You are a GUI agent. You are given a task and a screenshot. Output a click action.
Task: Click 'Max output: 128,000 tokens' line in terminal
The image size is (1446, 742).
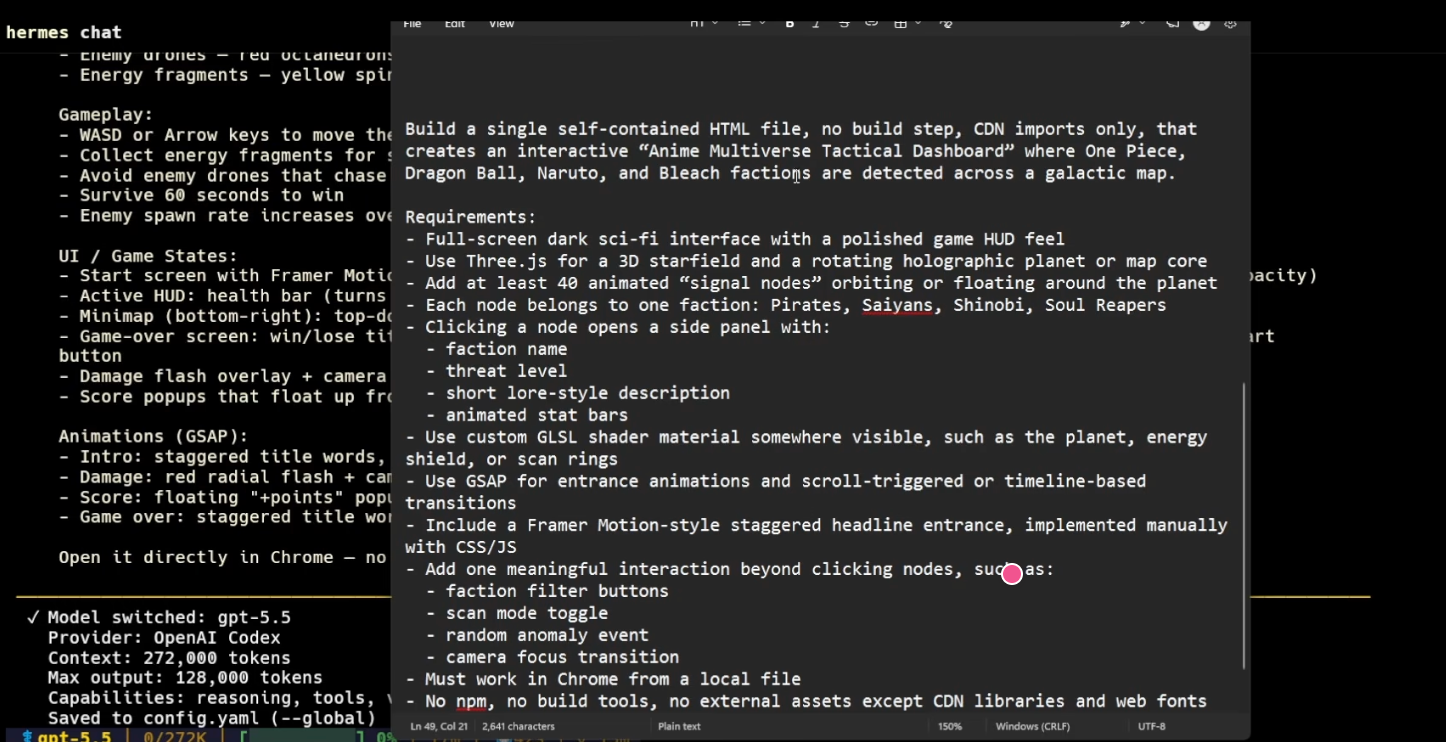click(x=185, y=678)
